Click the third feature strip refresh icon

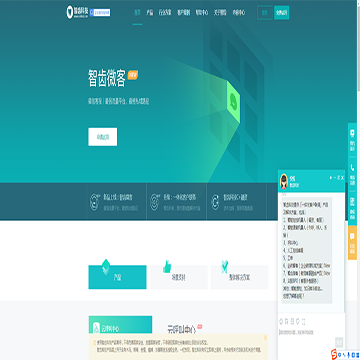click(215, 202)
